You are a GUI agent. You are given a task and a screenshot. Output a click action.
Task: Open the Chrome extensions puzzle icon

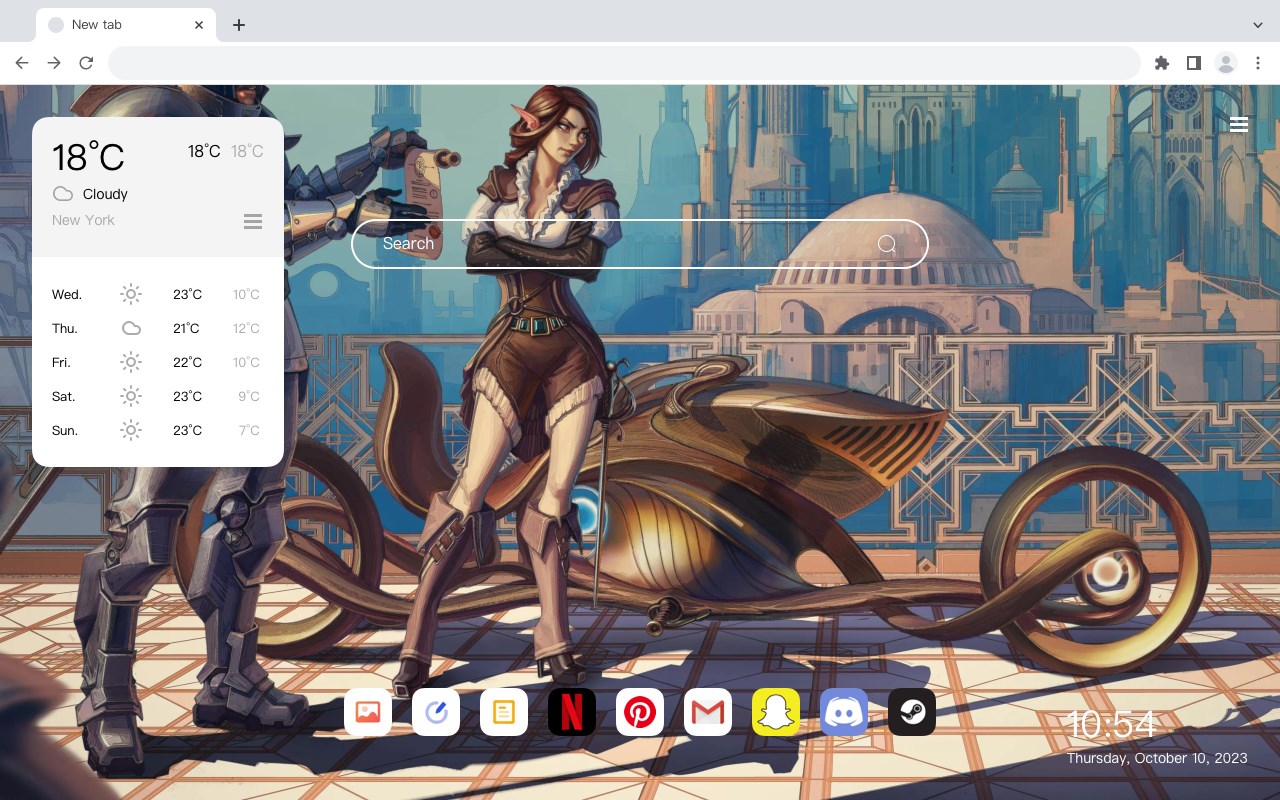point(1161,63)
